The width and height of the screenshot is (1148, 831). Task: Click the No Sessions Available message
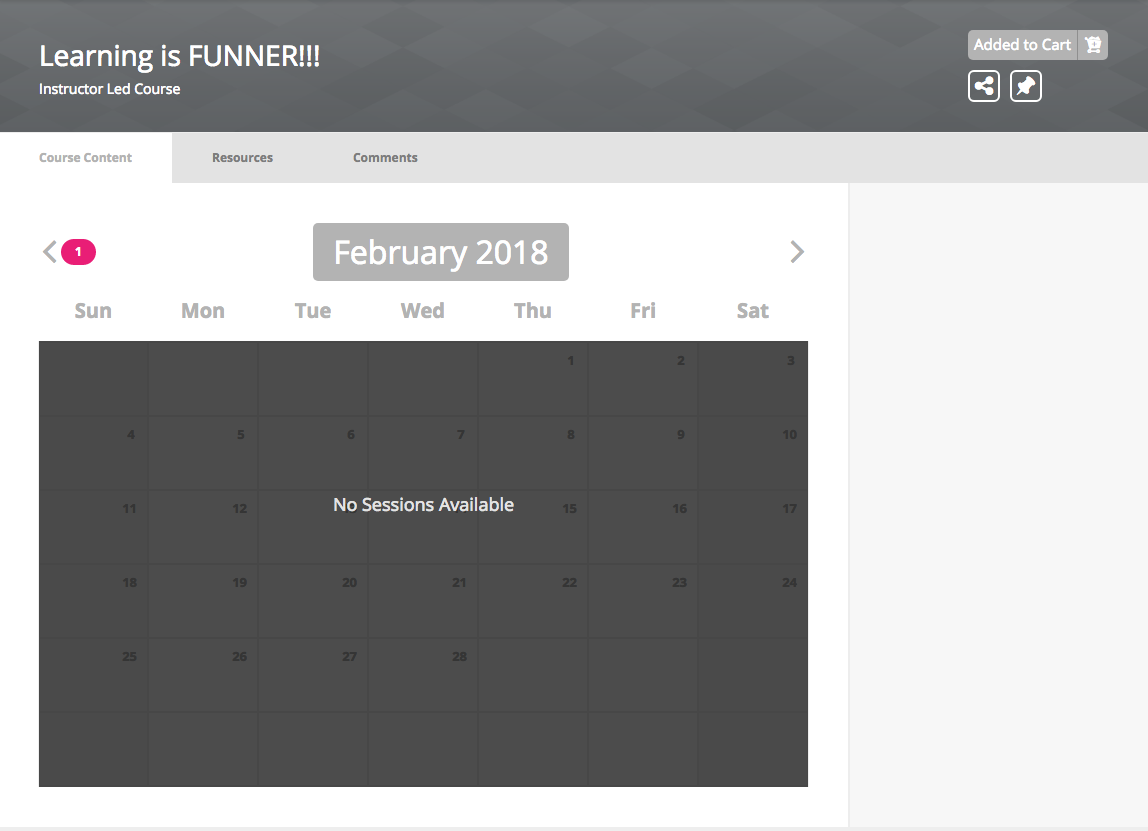click(423, 504)
